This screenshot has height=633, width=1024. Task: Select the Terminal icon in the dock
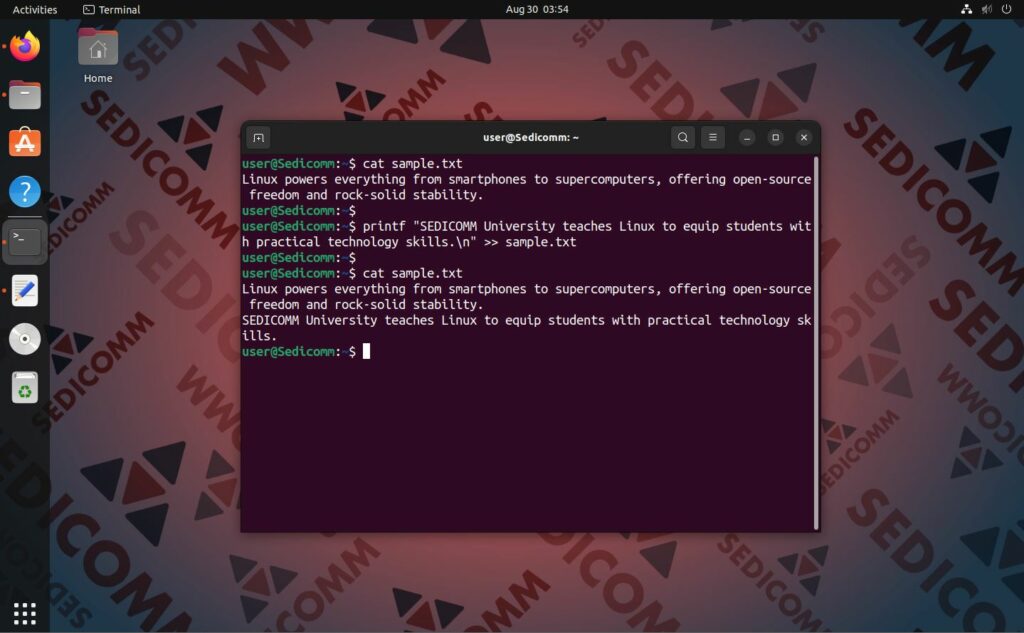[25, 241]
